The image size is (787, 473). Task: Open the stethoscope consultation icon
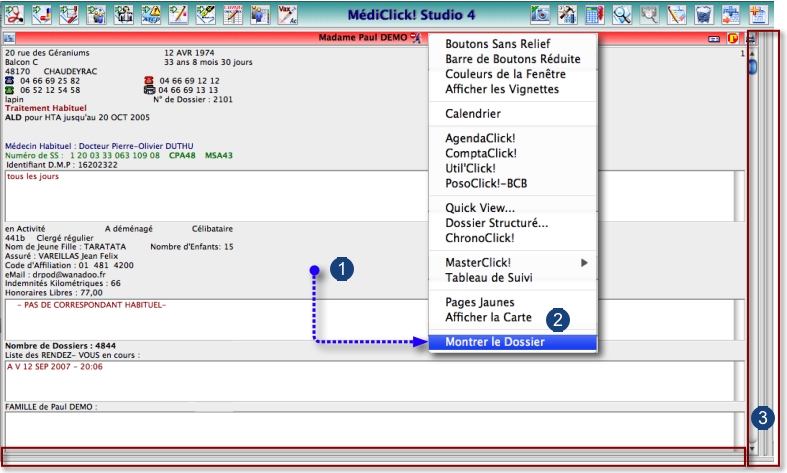coord(15,15)
